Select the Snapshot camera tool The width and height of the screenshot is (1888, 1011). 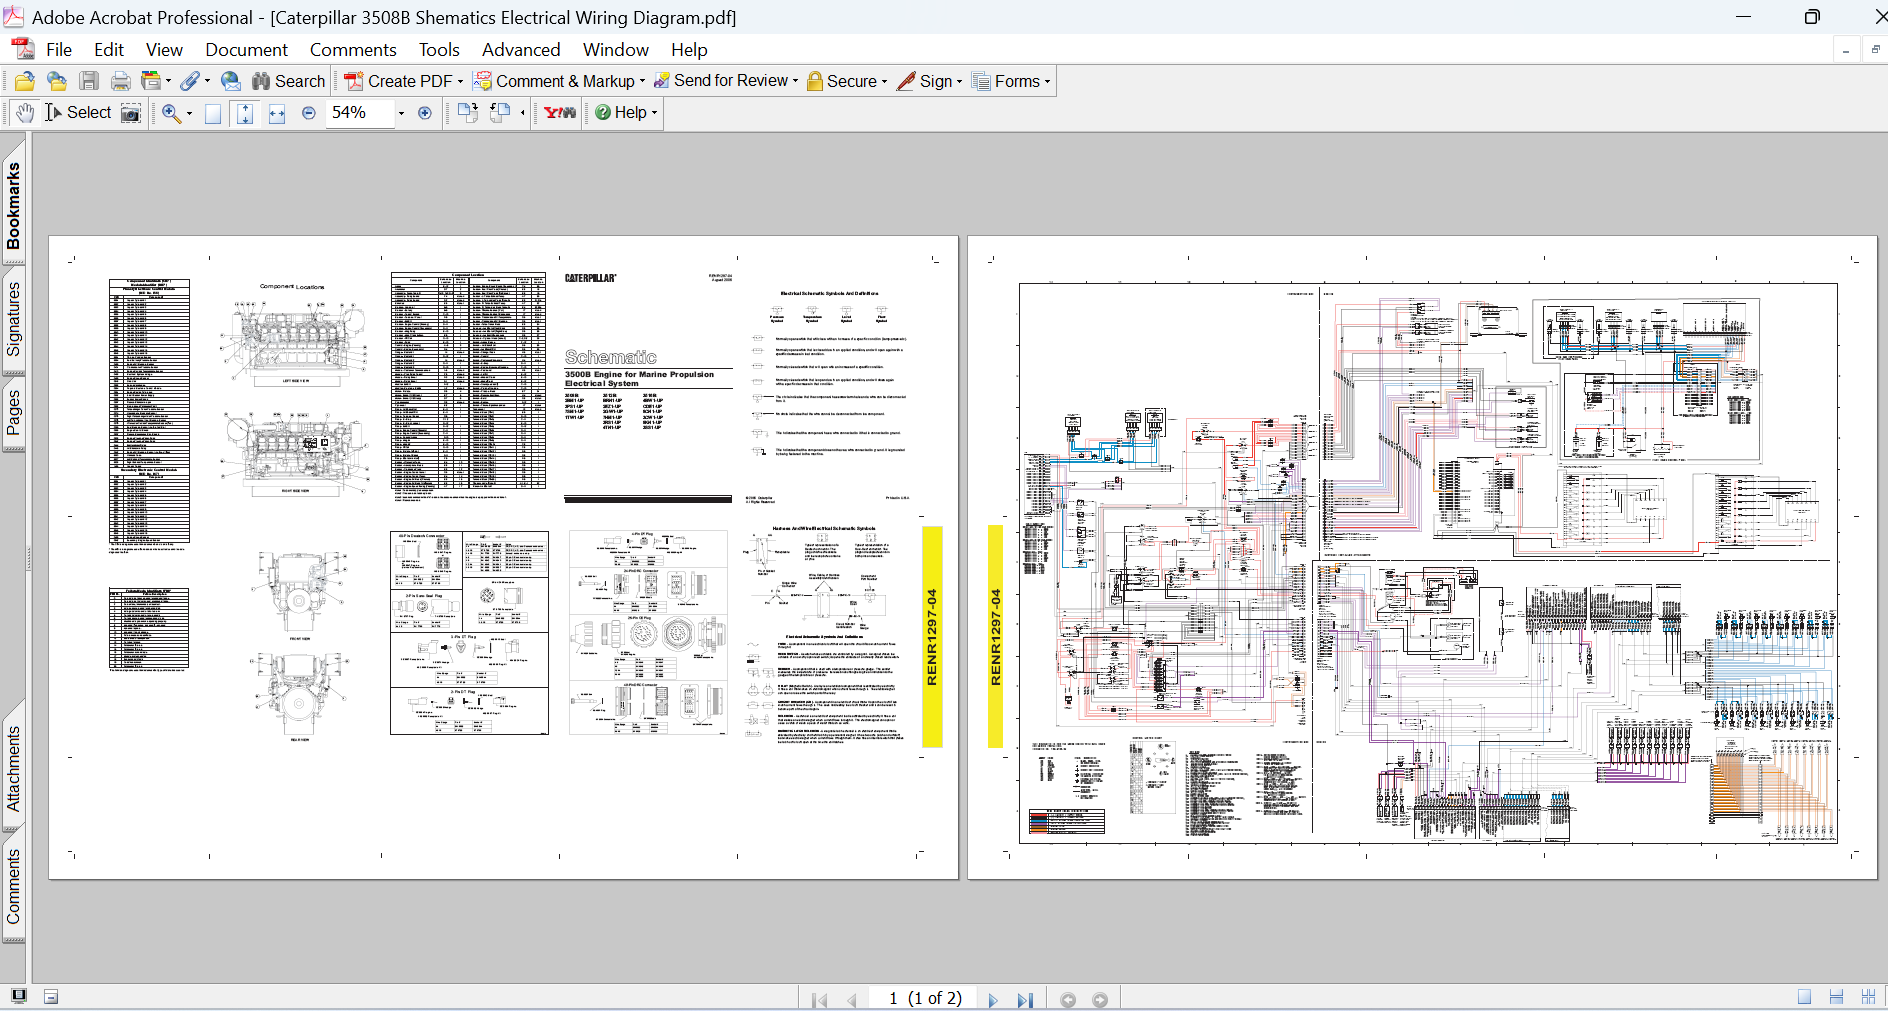coord(131,113)
